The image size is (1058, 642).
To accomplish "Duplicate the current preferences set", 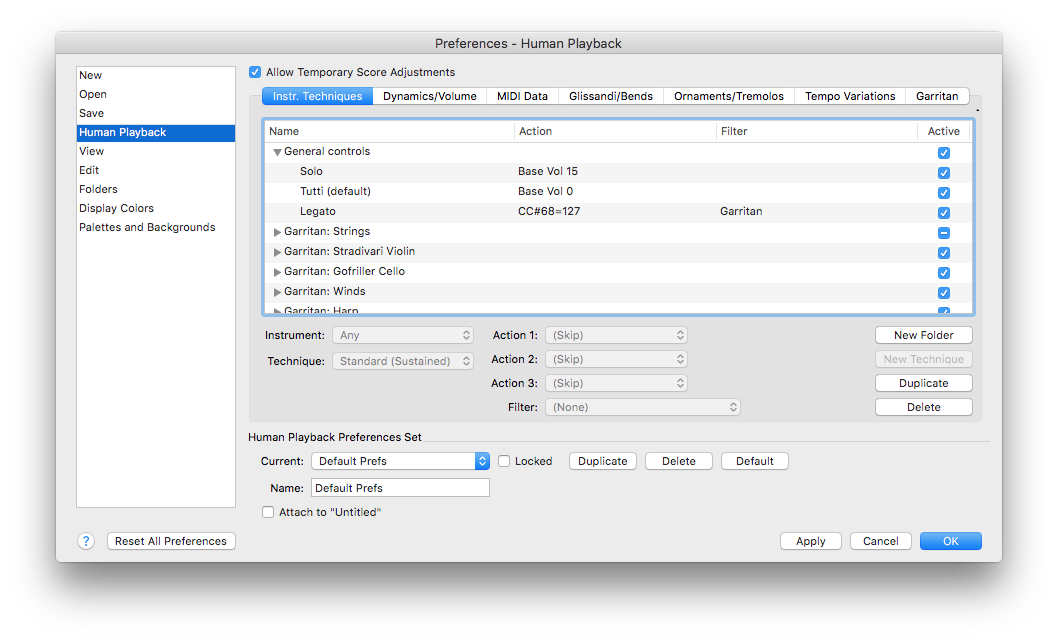I will [x=603, y=461].
